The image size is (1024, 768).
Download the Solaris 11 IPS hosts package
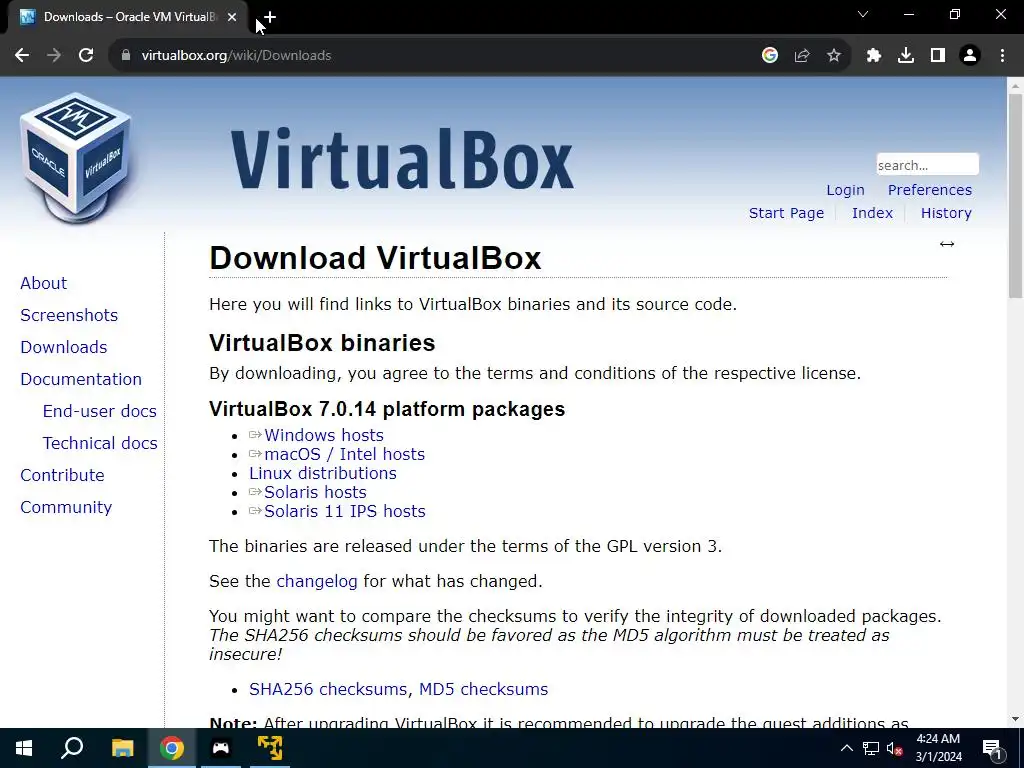tap(344, 511)
